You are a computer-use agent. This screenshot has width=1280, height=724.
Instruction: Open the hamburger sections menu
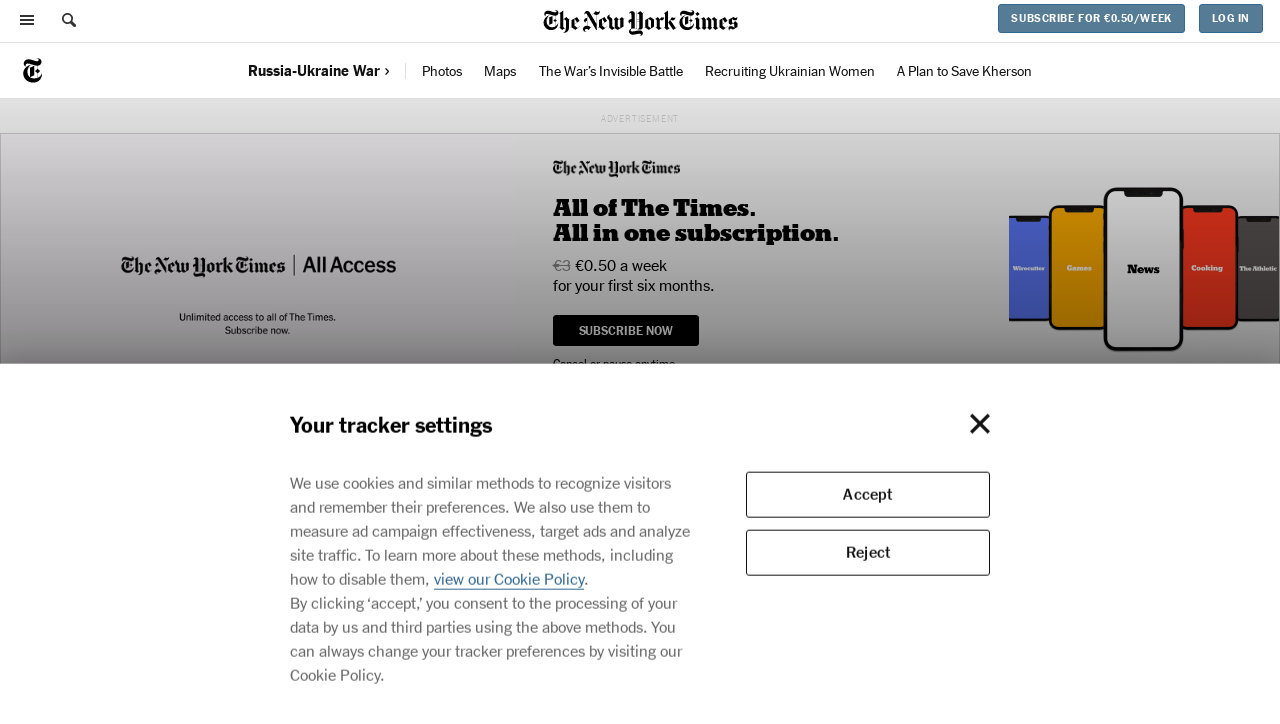pos(27,20)
